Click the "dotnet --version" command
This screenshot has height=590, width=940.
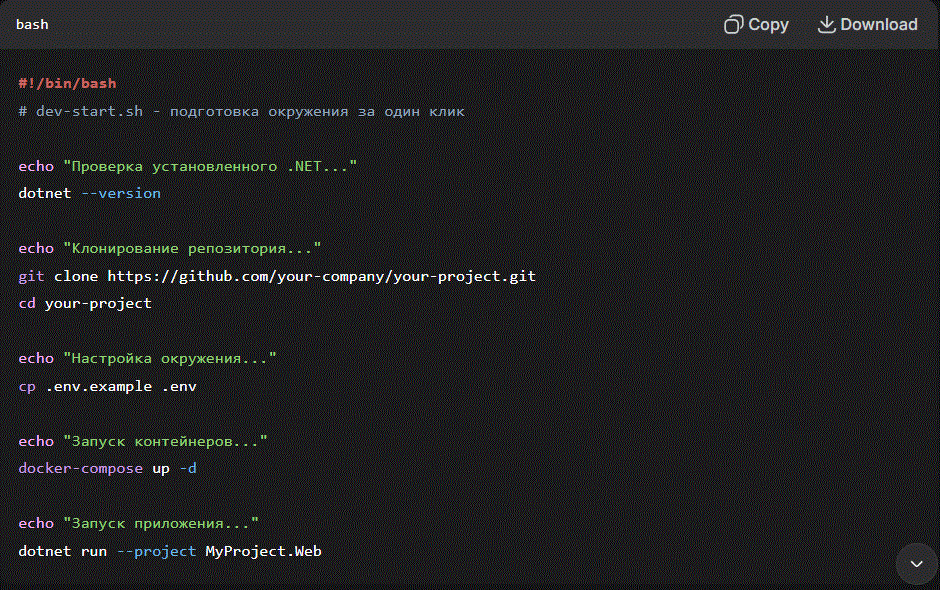pos(90,192)
